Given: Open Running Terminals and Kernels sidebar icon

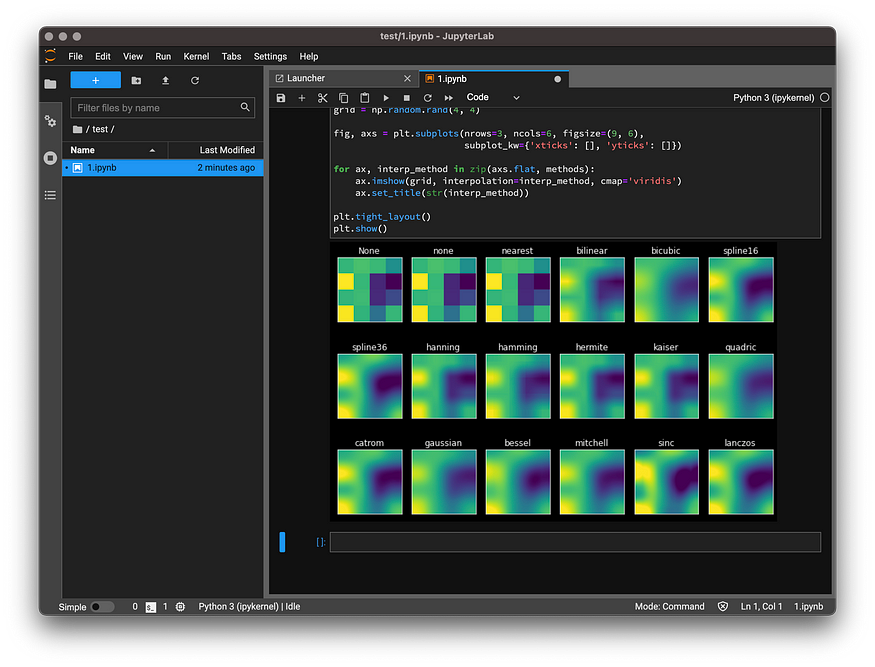Looking at the screenshot, I should point(50,158).
